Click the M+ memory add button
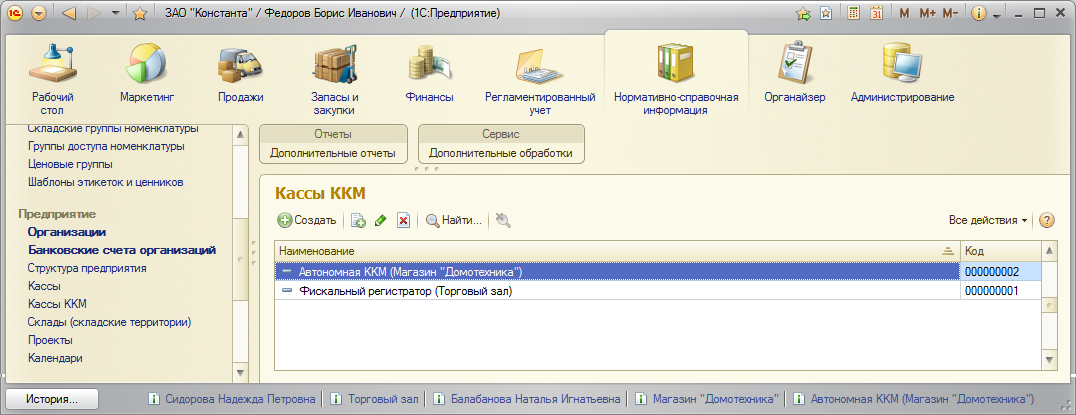The width and height of the screenshot is (1076, 415). point(927,13)
